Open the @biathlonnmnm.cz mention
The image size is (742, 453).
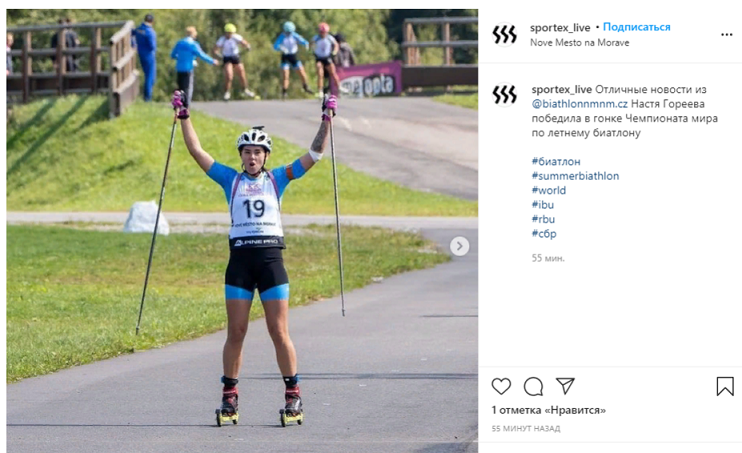pos(580,104)
